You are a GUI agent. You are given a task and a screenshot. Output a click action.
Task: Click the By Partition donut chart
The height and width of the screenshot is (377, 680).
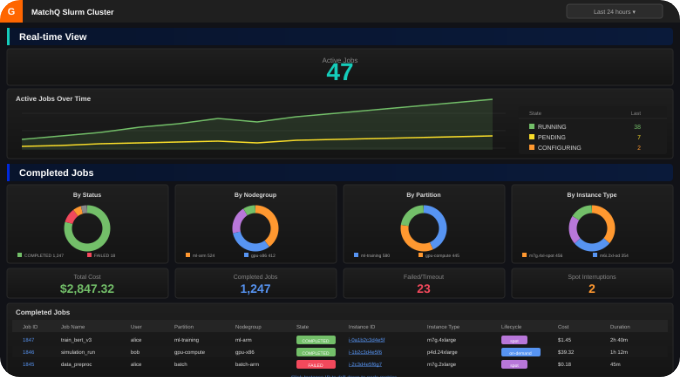pos(424,228)
